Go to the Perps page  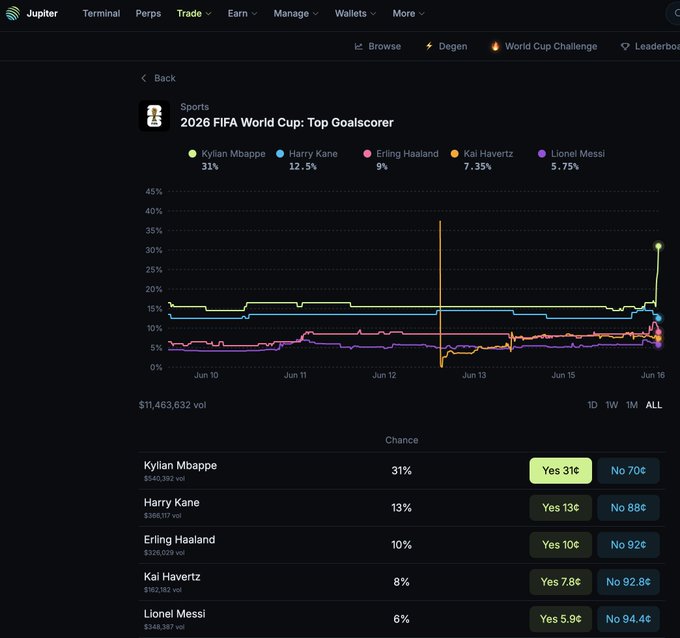pos(148,13)
